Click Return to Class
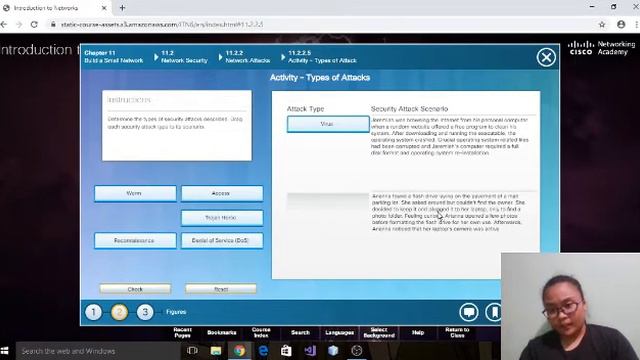 (x=457, y=332)
